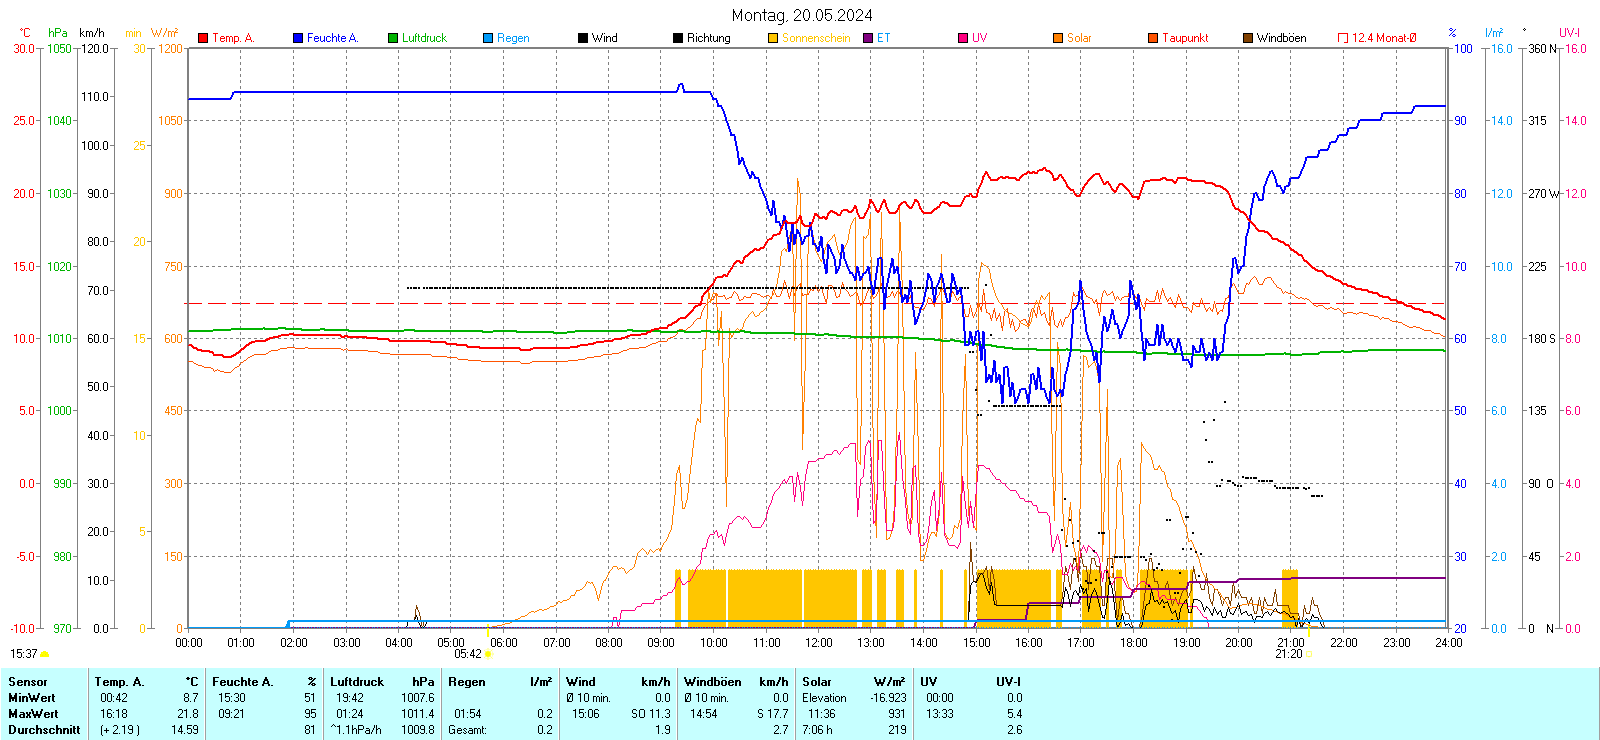Click the black Wind legend square
Screen dimensions: 1600x740
[x=583, y=38]
